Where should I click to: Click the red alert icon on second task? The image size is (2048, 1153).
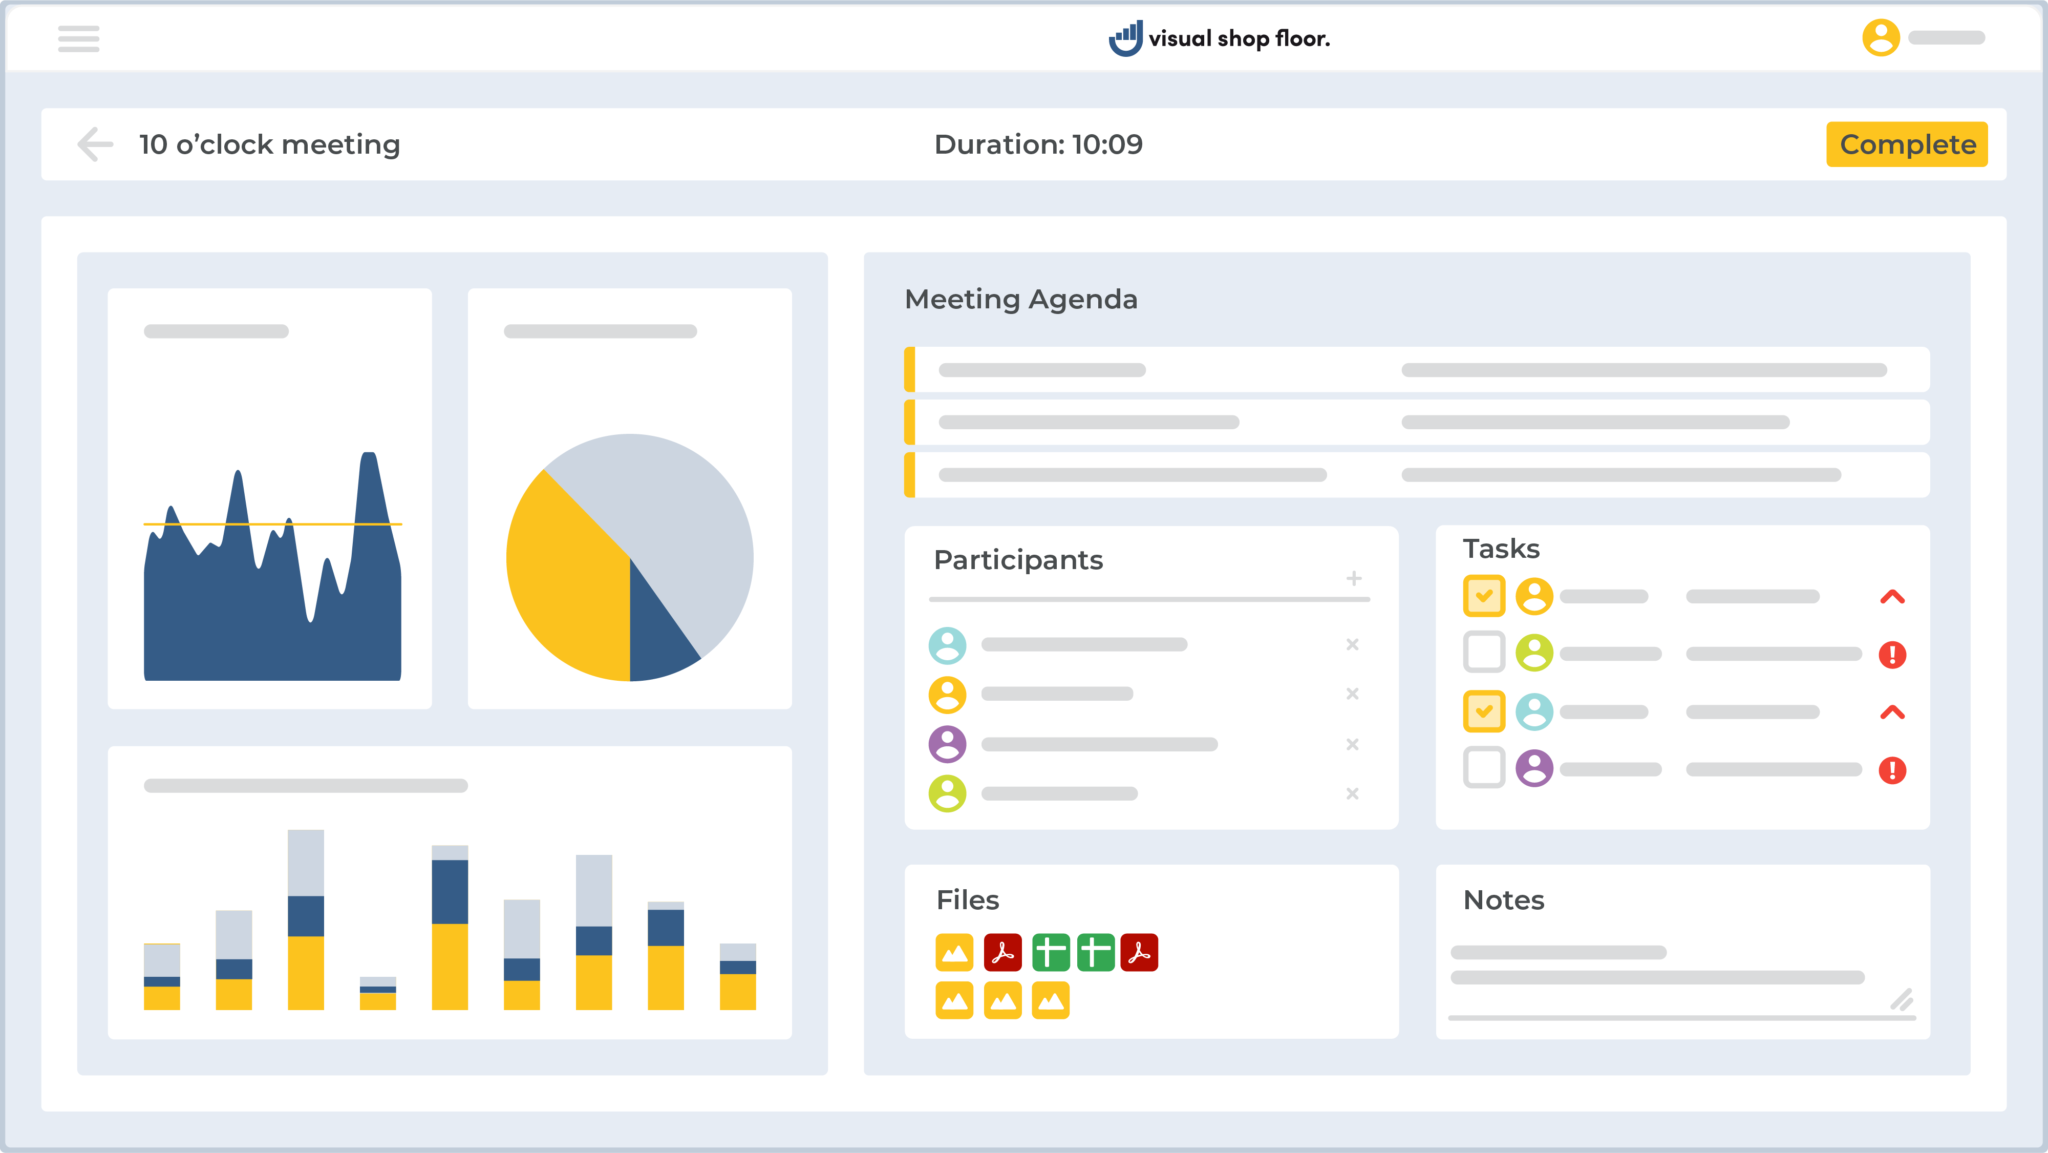(x=1892, y=655)
